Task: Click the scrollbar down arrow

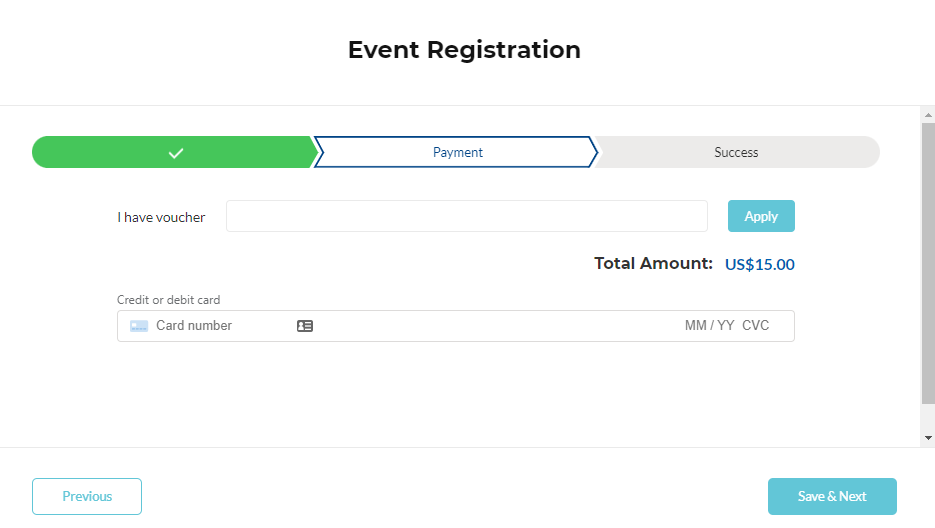Action: 928,438
